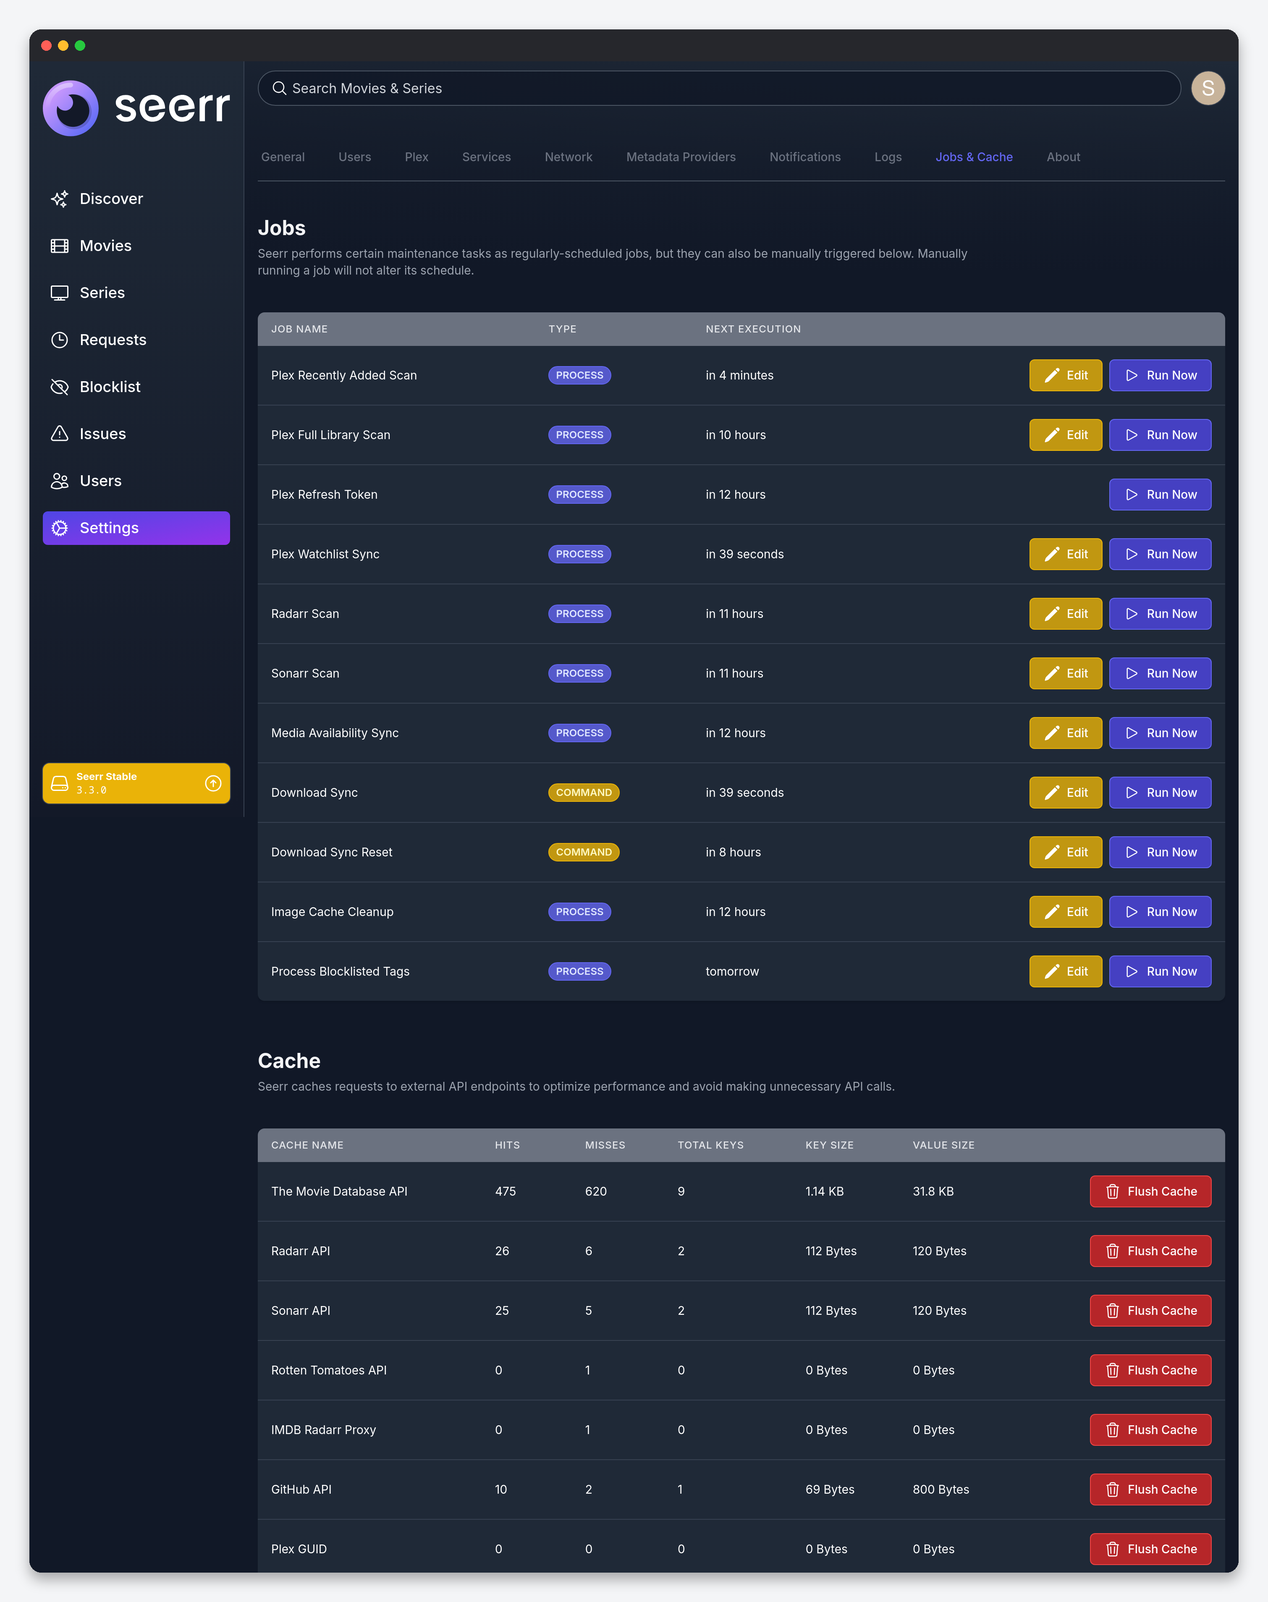1268x1602 pixels.
Task: Run Plex Recently Added Scan now
Action: tap(1160, 375)
